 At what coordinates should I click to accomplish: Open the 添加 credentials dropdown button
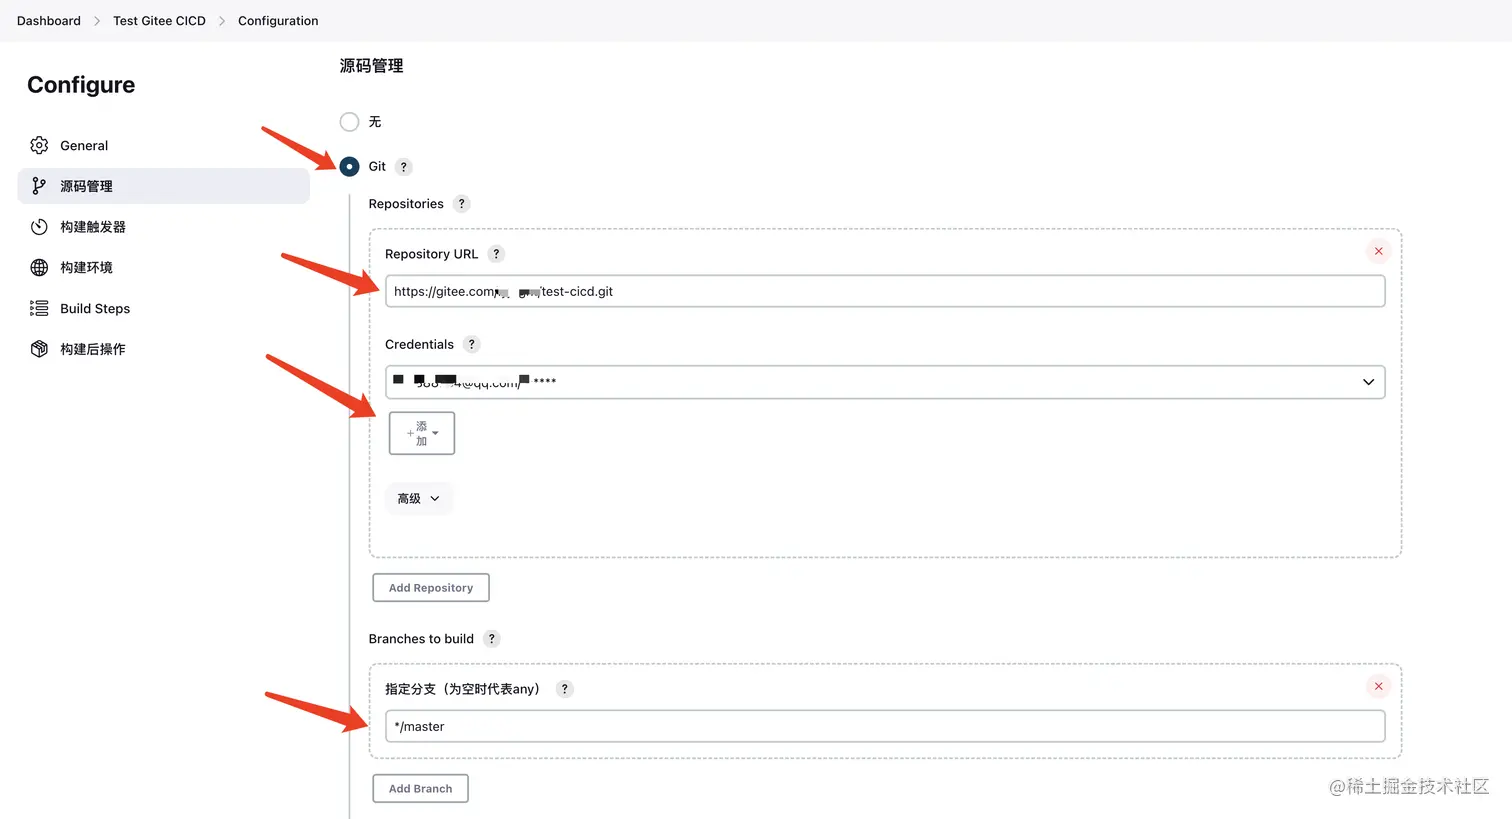[421, 432]
